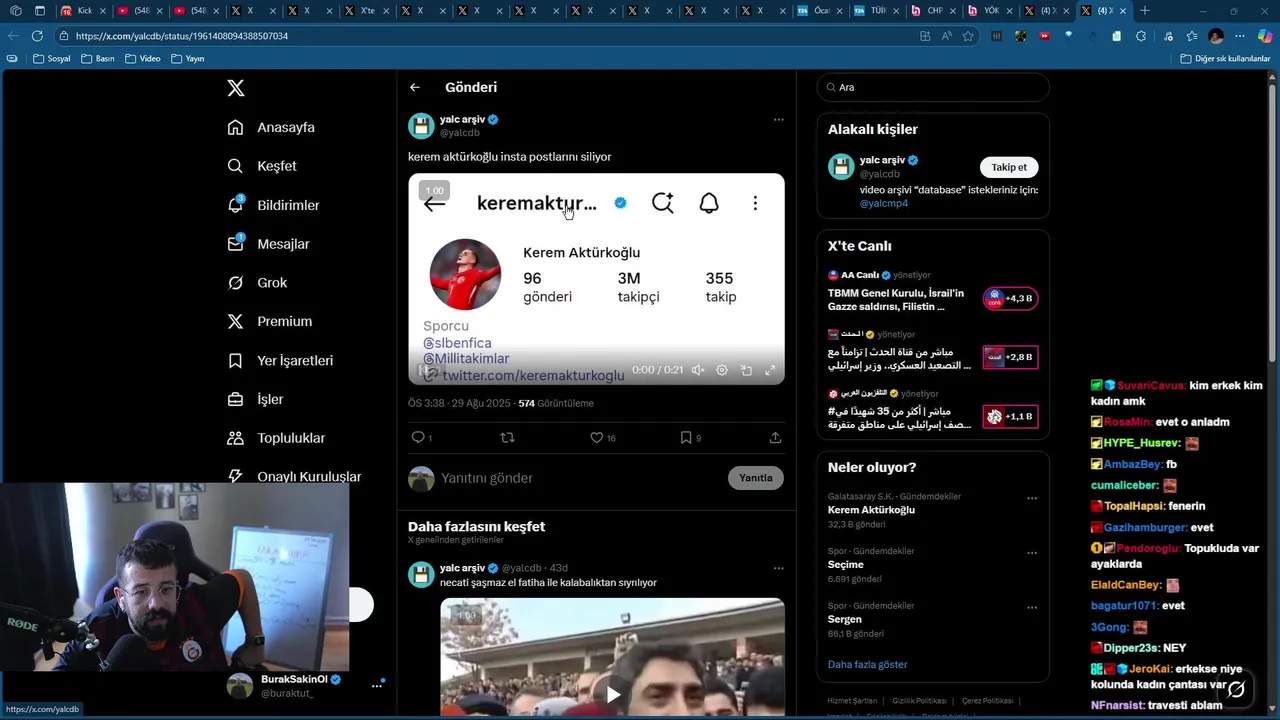Click Hizmet Şartları footer link
Image resolution: width=1280 pixels, height=720 pixels.
pyautogui.click(x=852, y=701)
